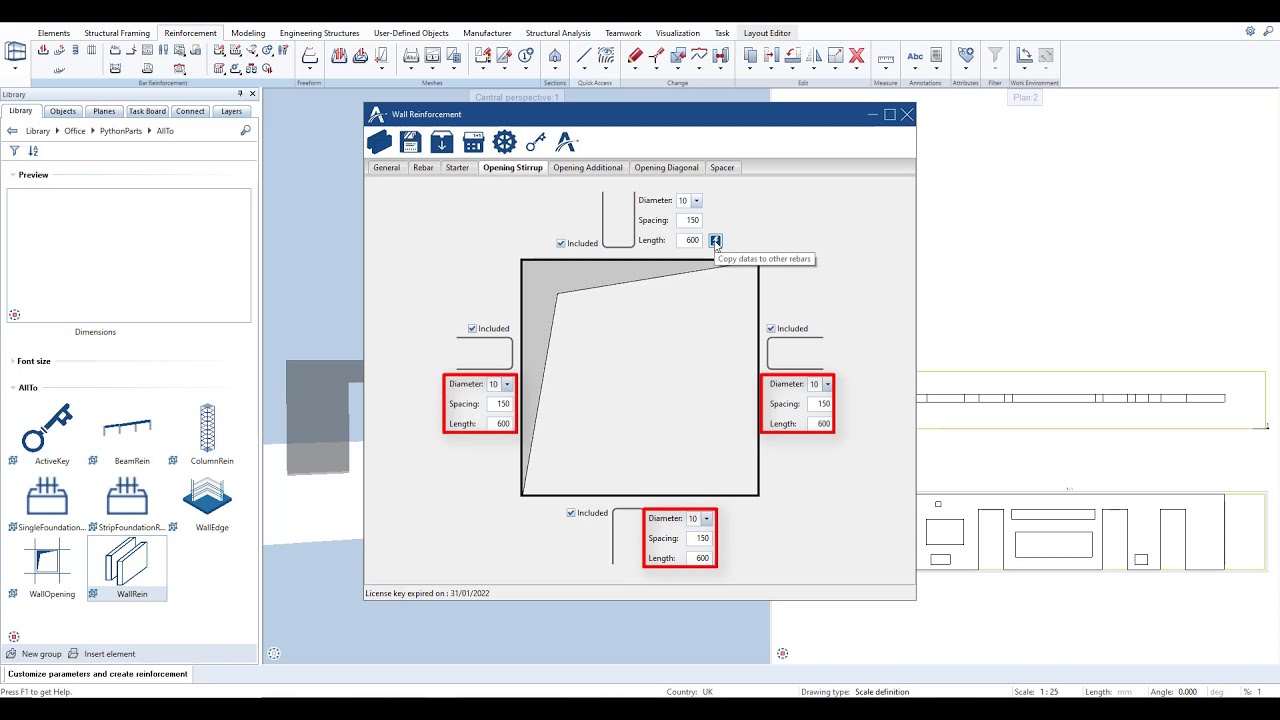Collapse the AllTo section
Screen dimensions: 1280x720
[x=12, y=388]
